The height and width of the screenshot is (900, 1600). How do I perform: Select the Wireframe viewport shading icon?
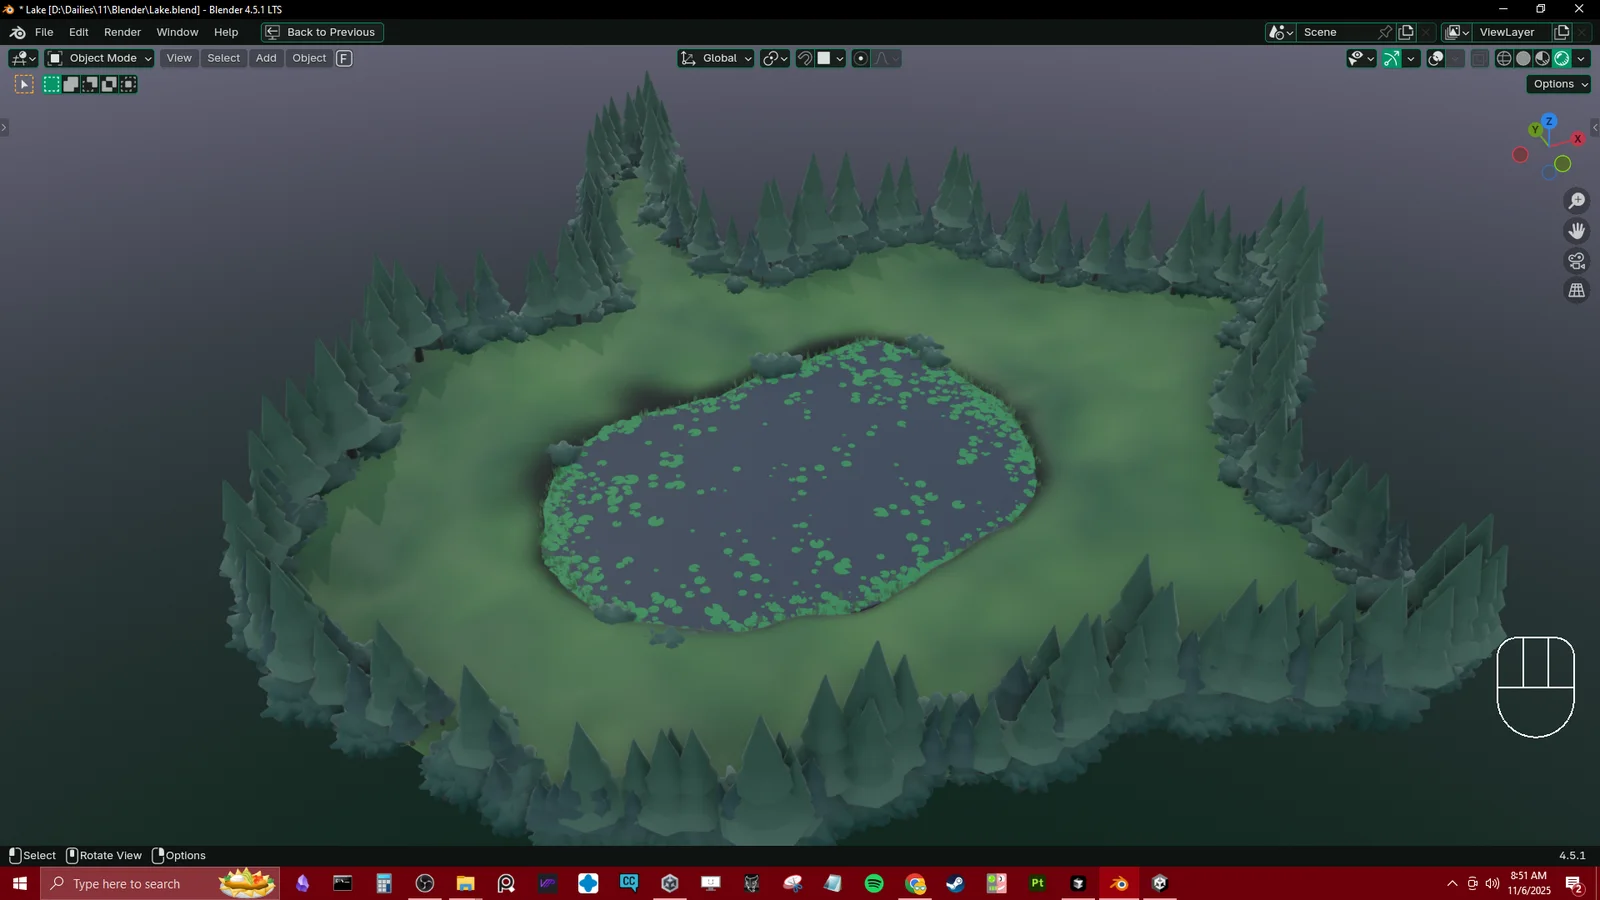1504,58
